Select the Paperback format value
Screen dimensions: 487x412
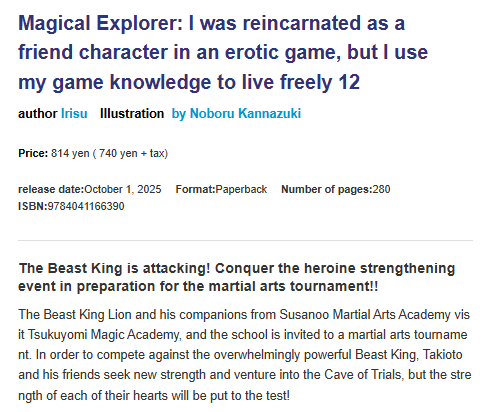(x=241, y=189)
